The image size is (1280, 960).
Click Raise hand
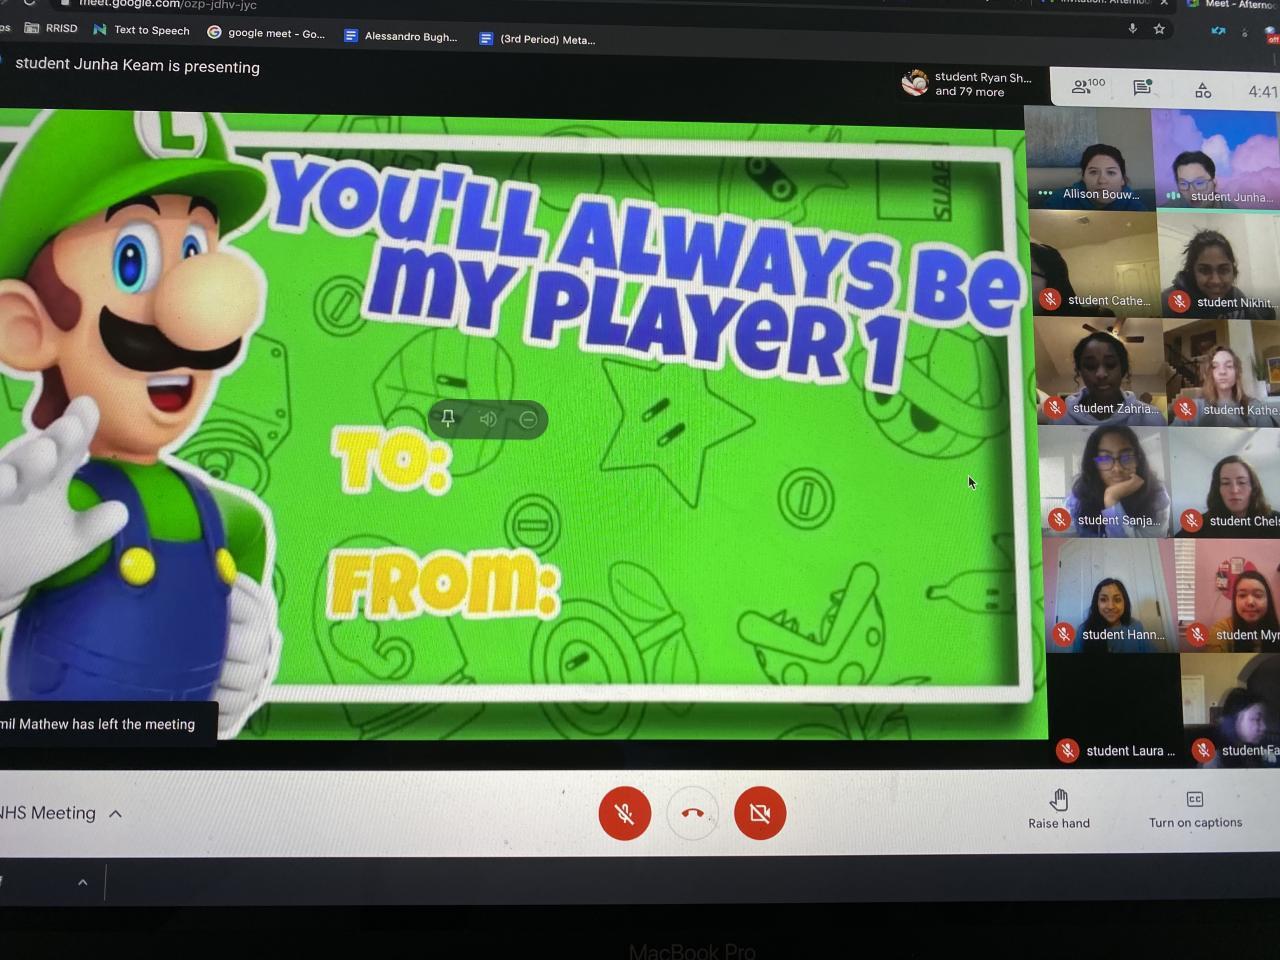[x=1059, y=810]
